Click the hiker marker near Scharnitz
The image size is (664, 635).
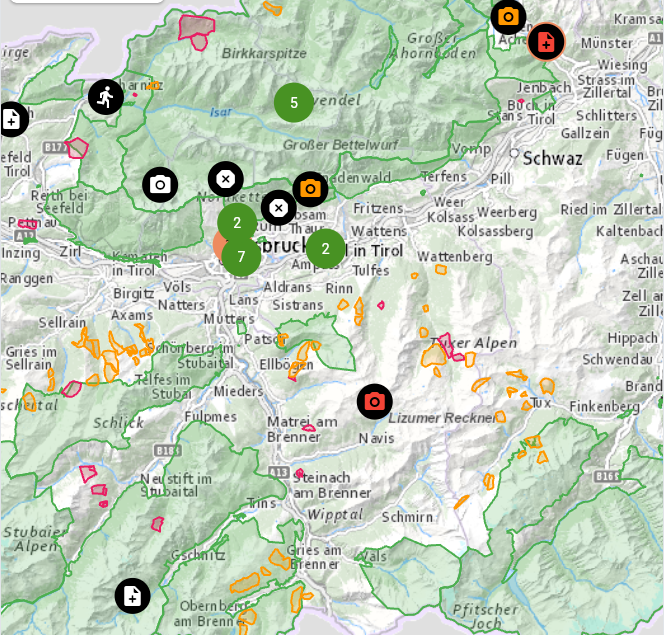tap(106, 97)
